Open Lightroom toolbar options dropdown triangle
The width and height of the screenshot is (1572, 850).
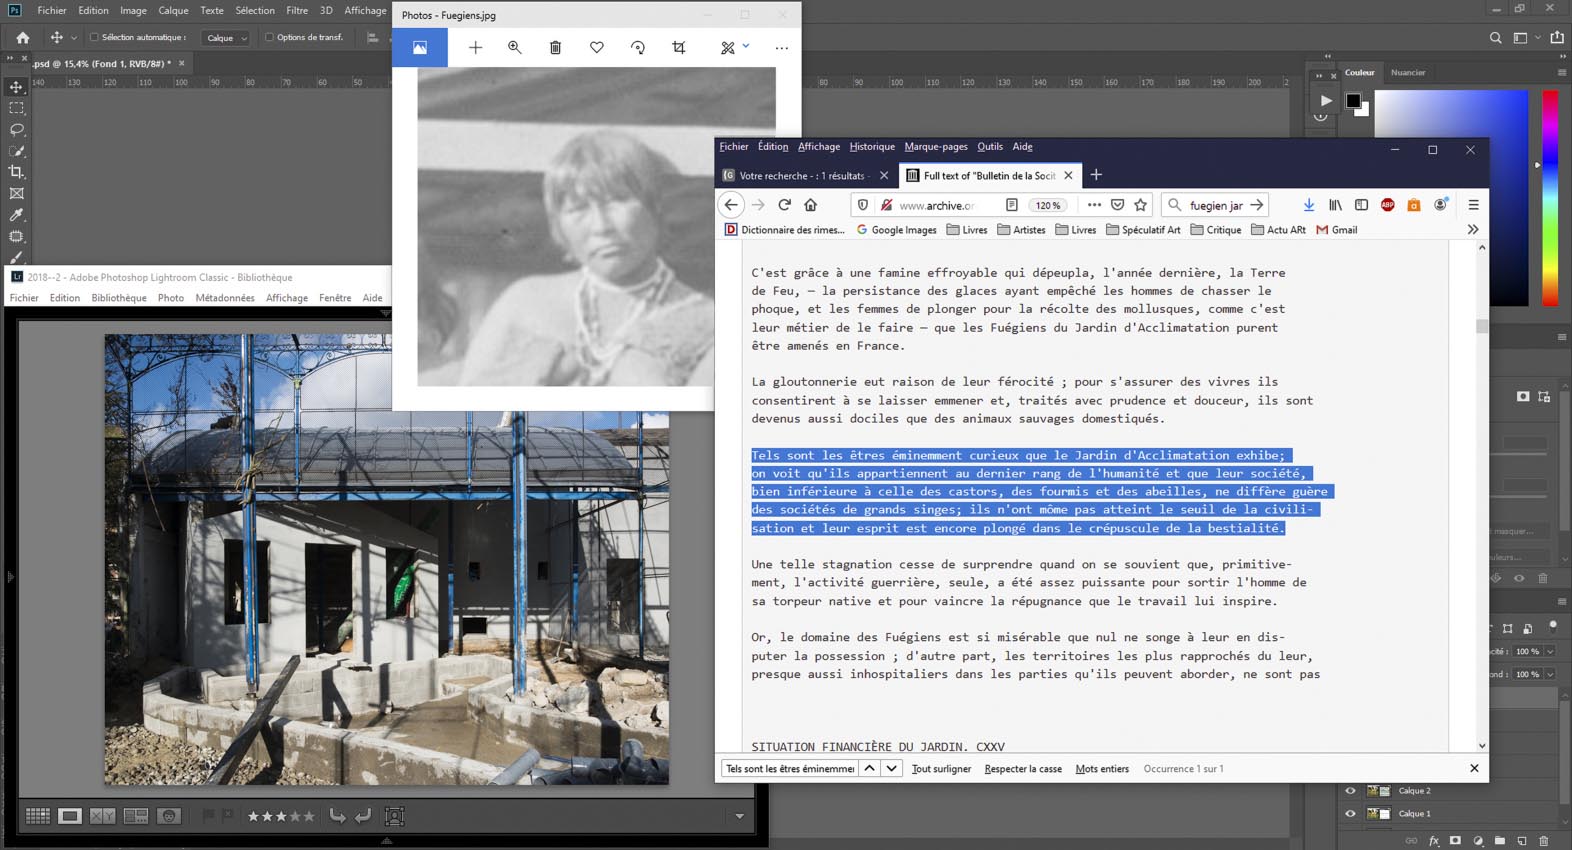click(x=740, y=816)
